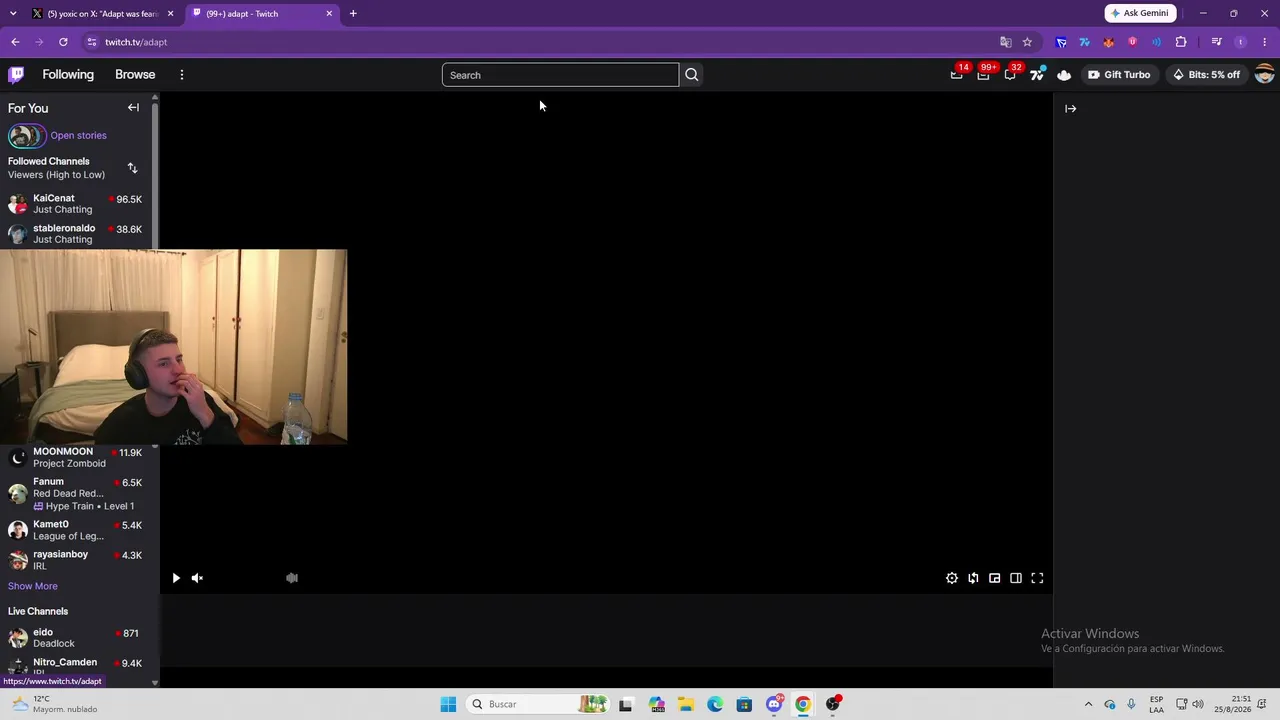Open the 7TV browser extension icon
The height and width of the screenshot is (720, 1280).
click(1085, 42)
